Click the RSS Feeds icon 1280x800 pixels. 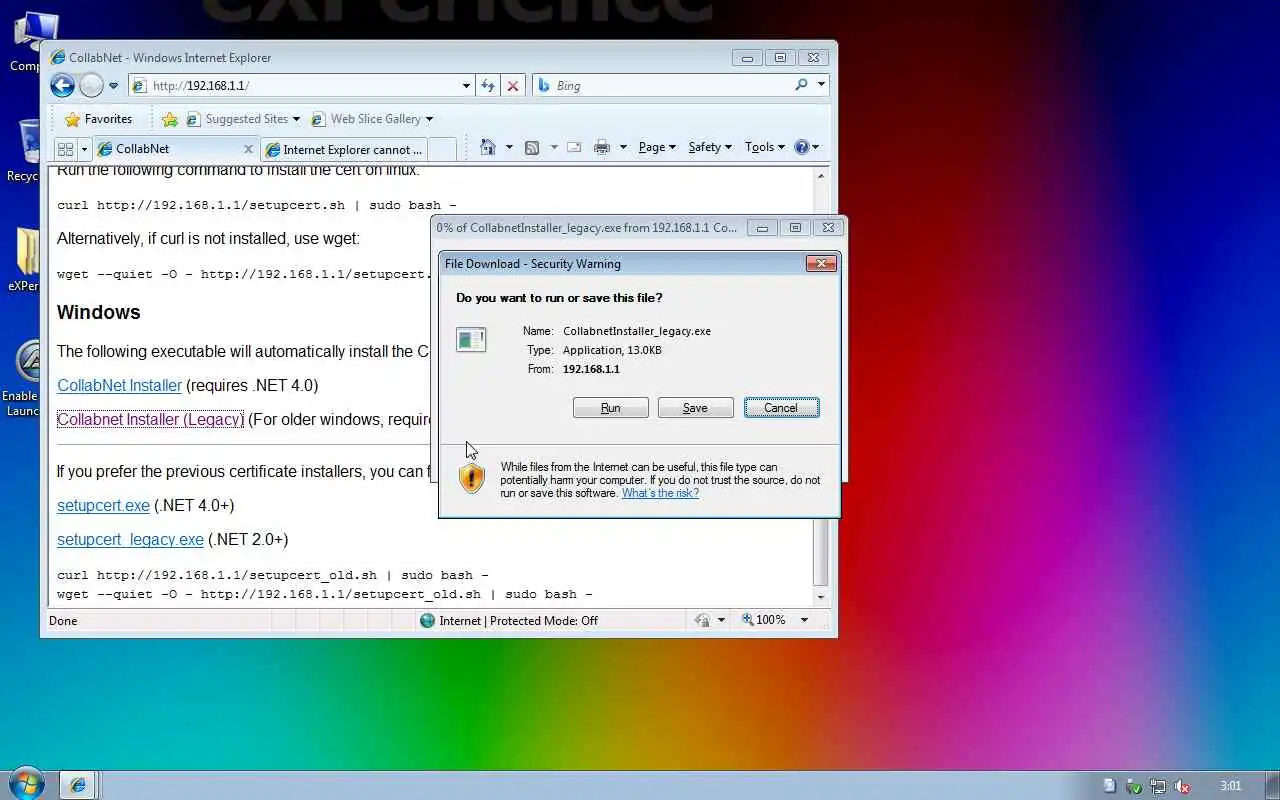pyautogui.click(x=532, y=147)
